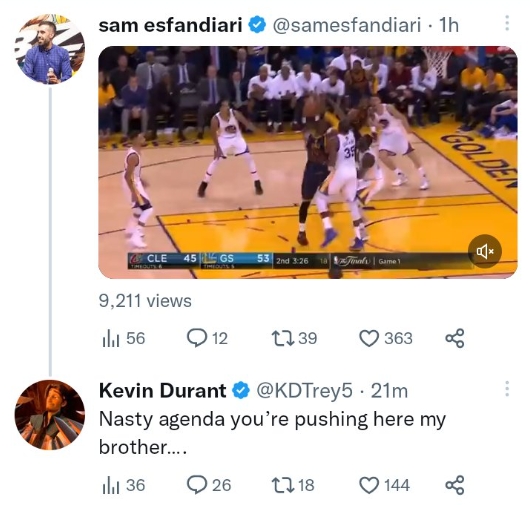View analytics for Kevin Durant's reply
Viewport: 530px width, 505px height.
click(123, 485)
